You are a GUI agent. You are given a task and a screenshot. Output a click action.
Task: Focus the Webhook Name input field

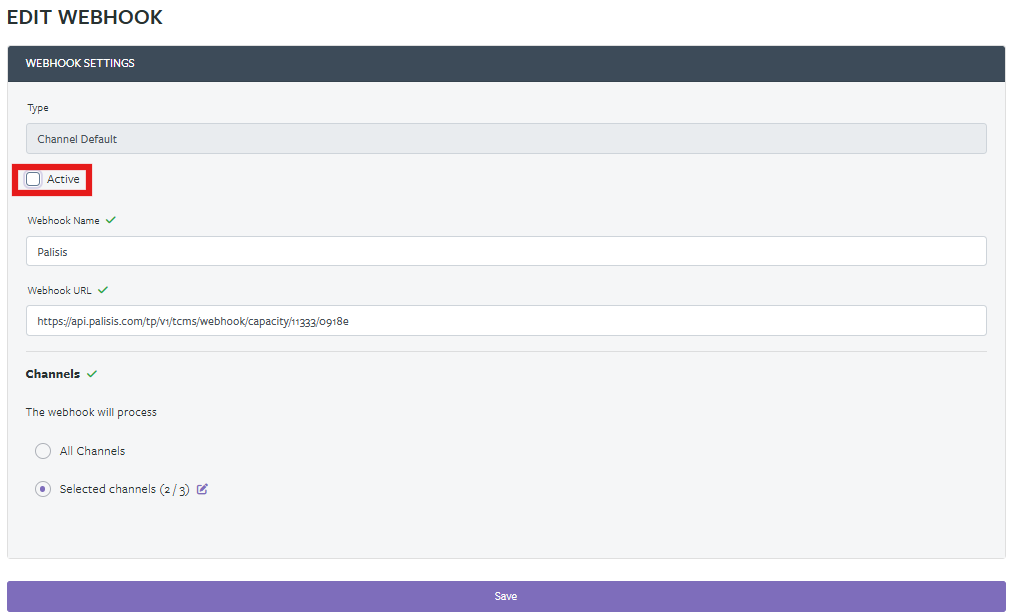(506, 251)
